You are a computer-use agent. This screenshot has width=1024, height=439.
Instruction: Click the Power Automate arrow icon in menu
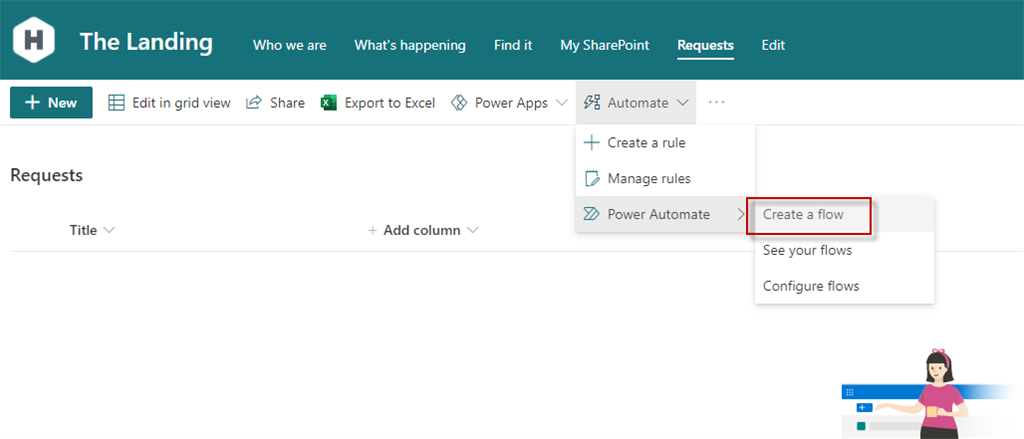(x=591, y=214)
